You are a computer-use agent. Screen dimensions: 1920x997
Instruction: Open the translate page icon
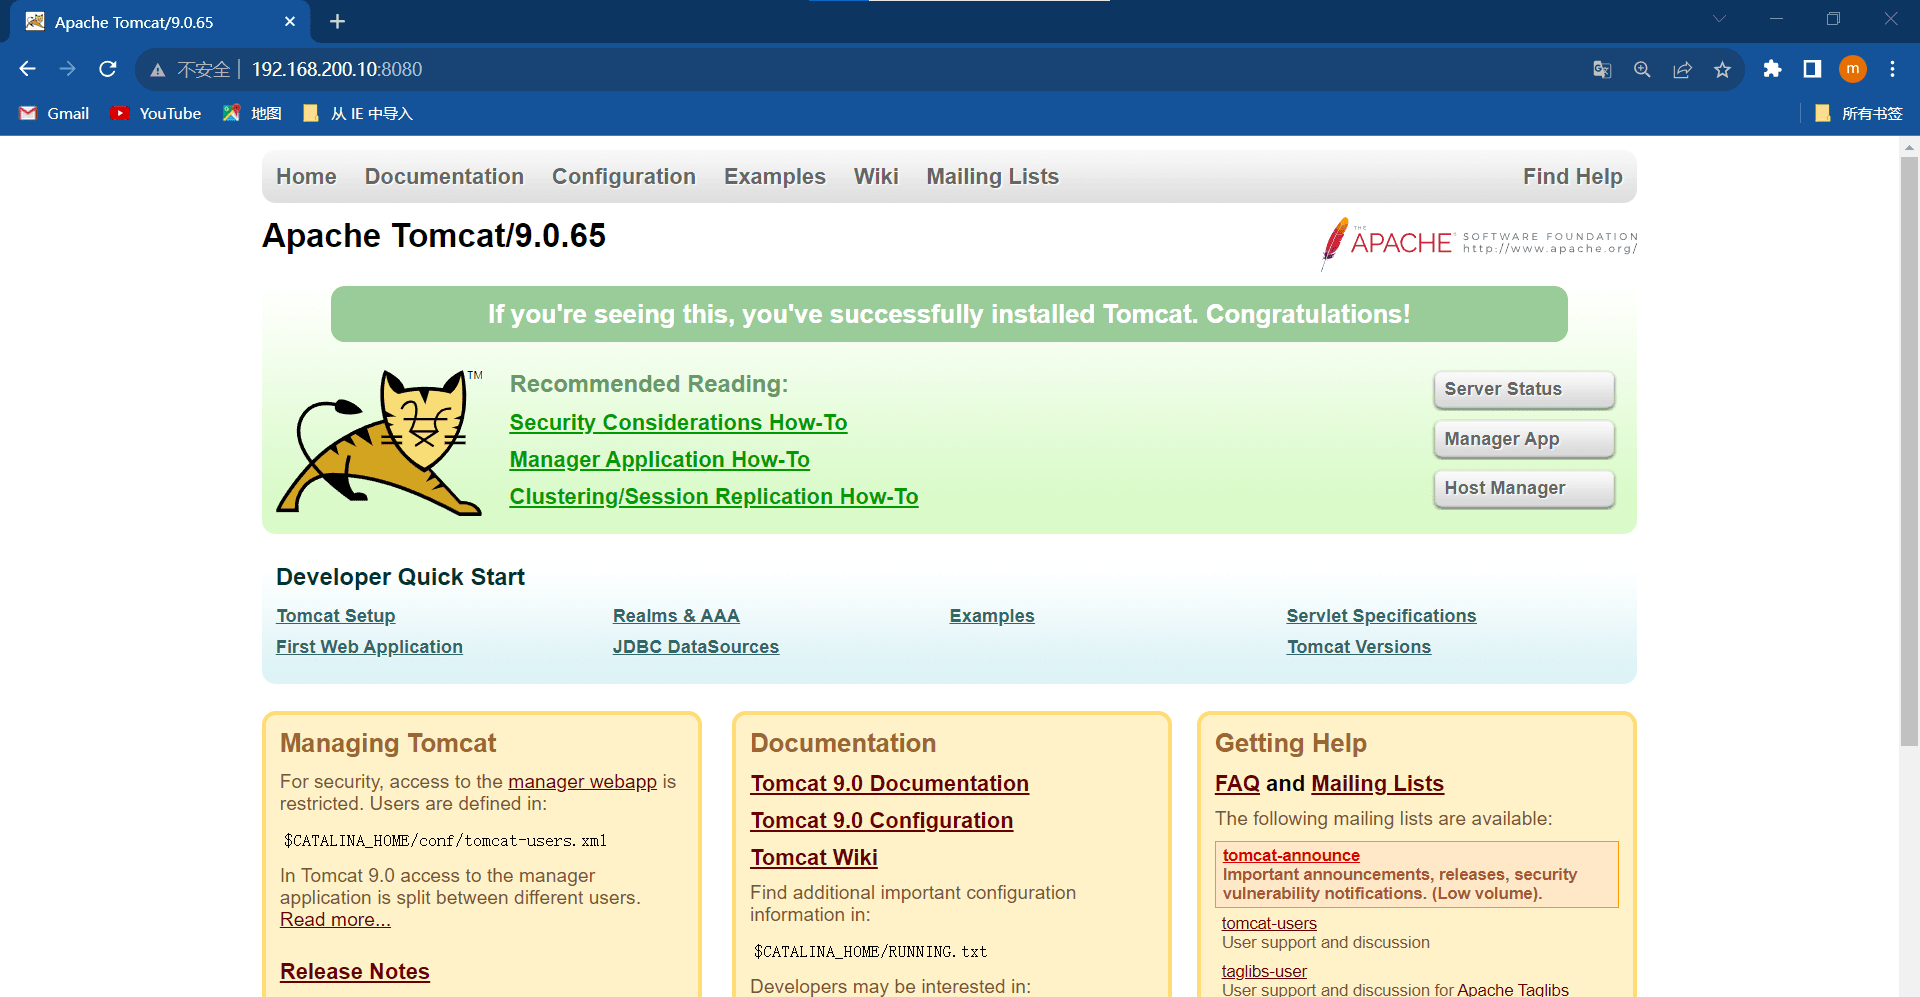(1602, 69)
